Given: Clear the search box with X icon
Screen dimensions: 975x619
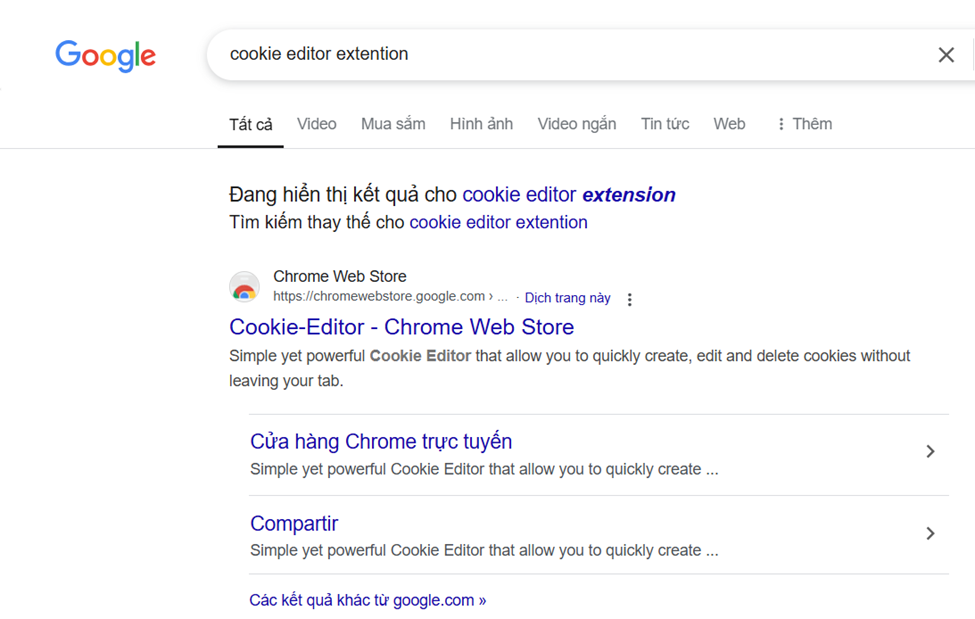Looking at the screenshot, I should coord(946,55).
